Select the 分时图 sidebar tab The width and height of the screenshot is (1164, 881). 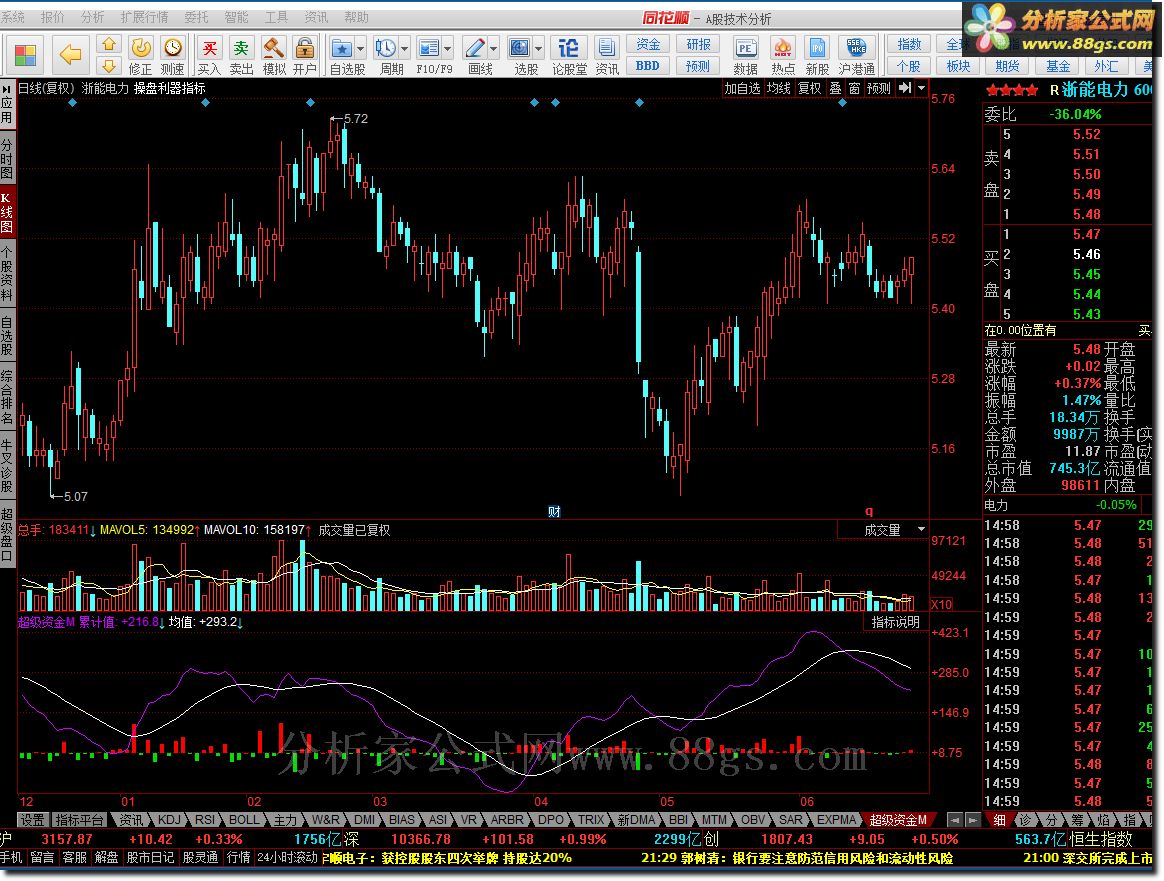[7, 158]
